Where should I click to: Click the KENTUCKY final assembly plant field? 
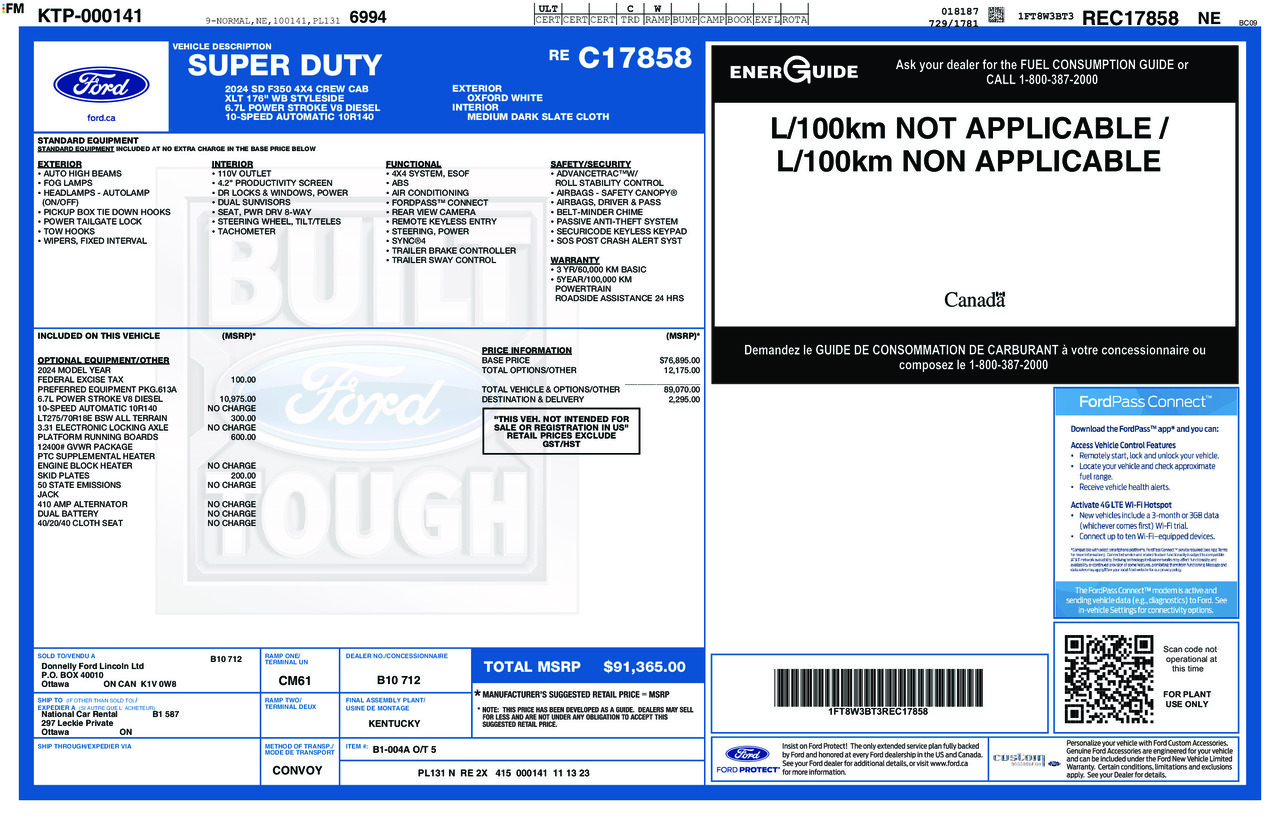coord(394,723)
